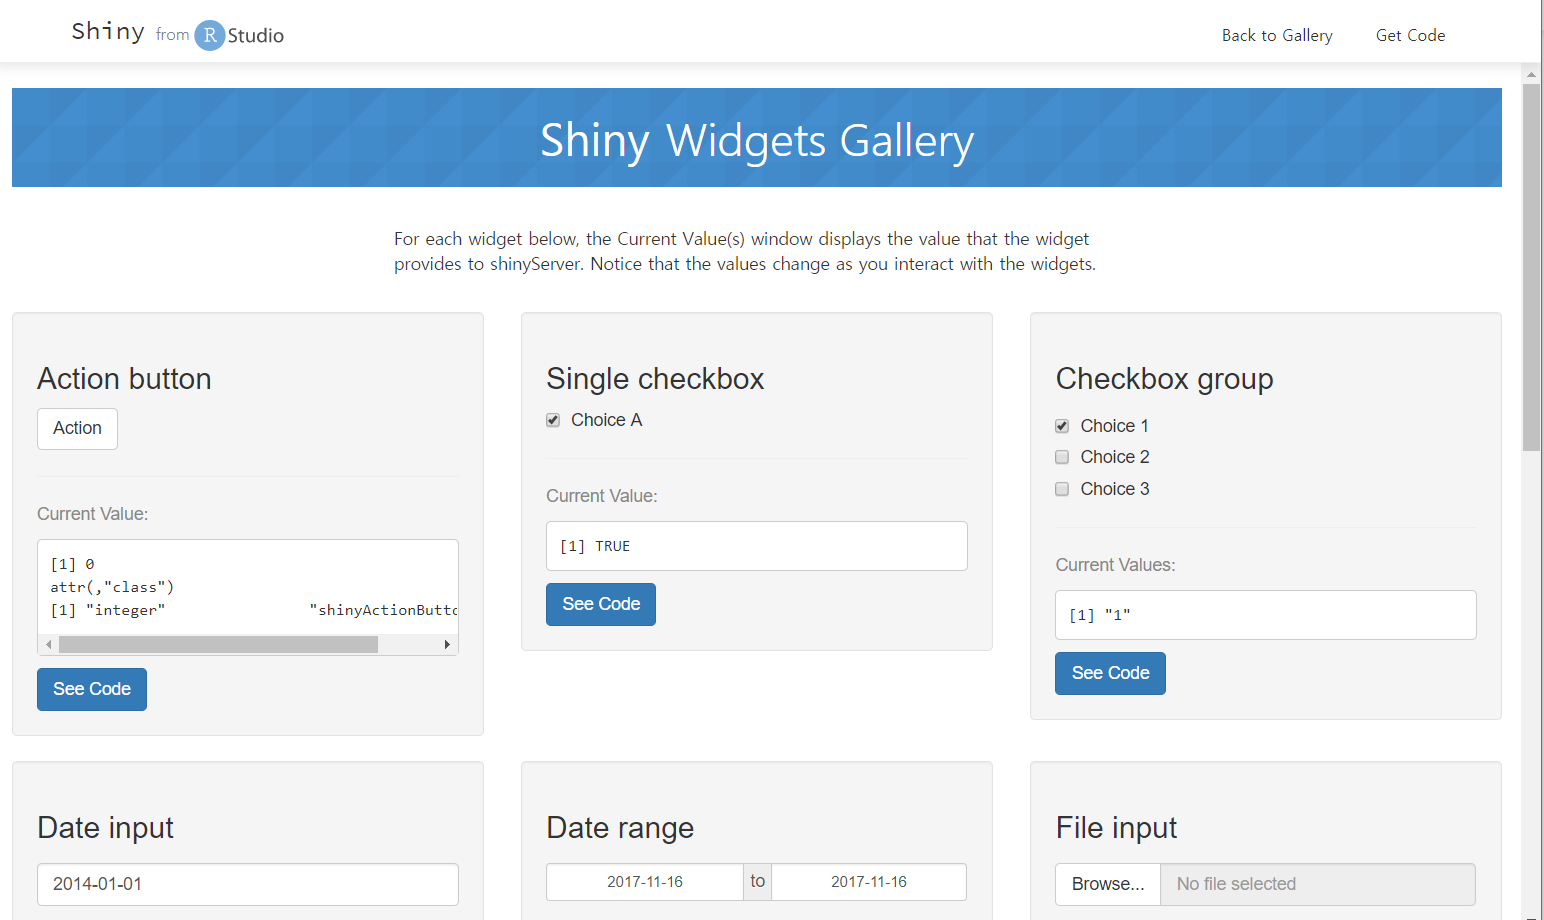
Task: See Code for Single checkbox widget
Action: (601, 604)
